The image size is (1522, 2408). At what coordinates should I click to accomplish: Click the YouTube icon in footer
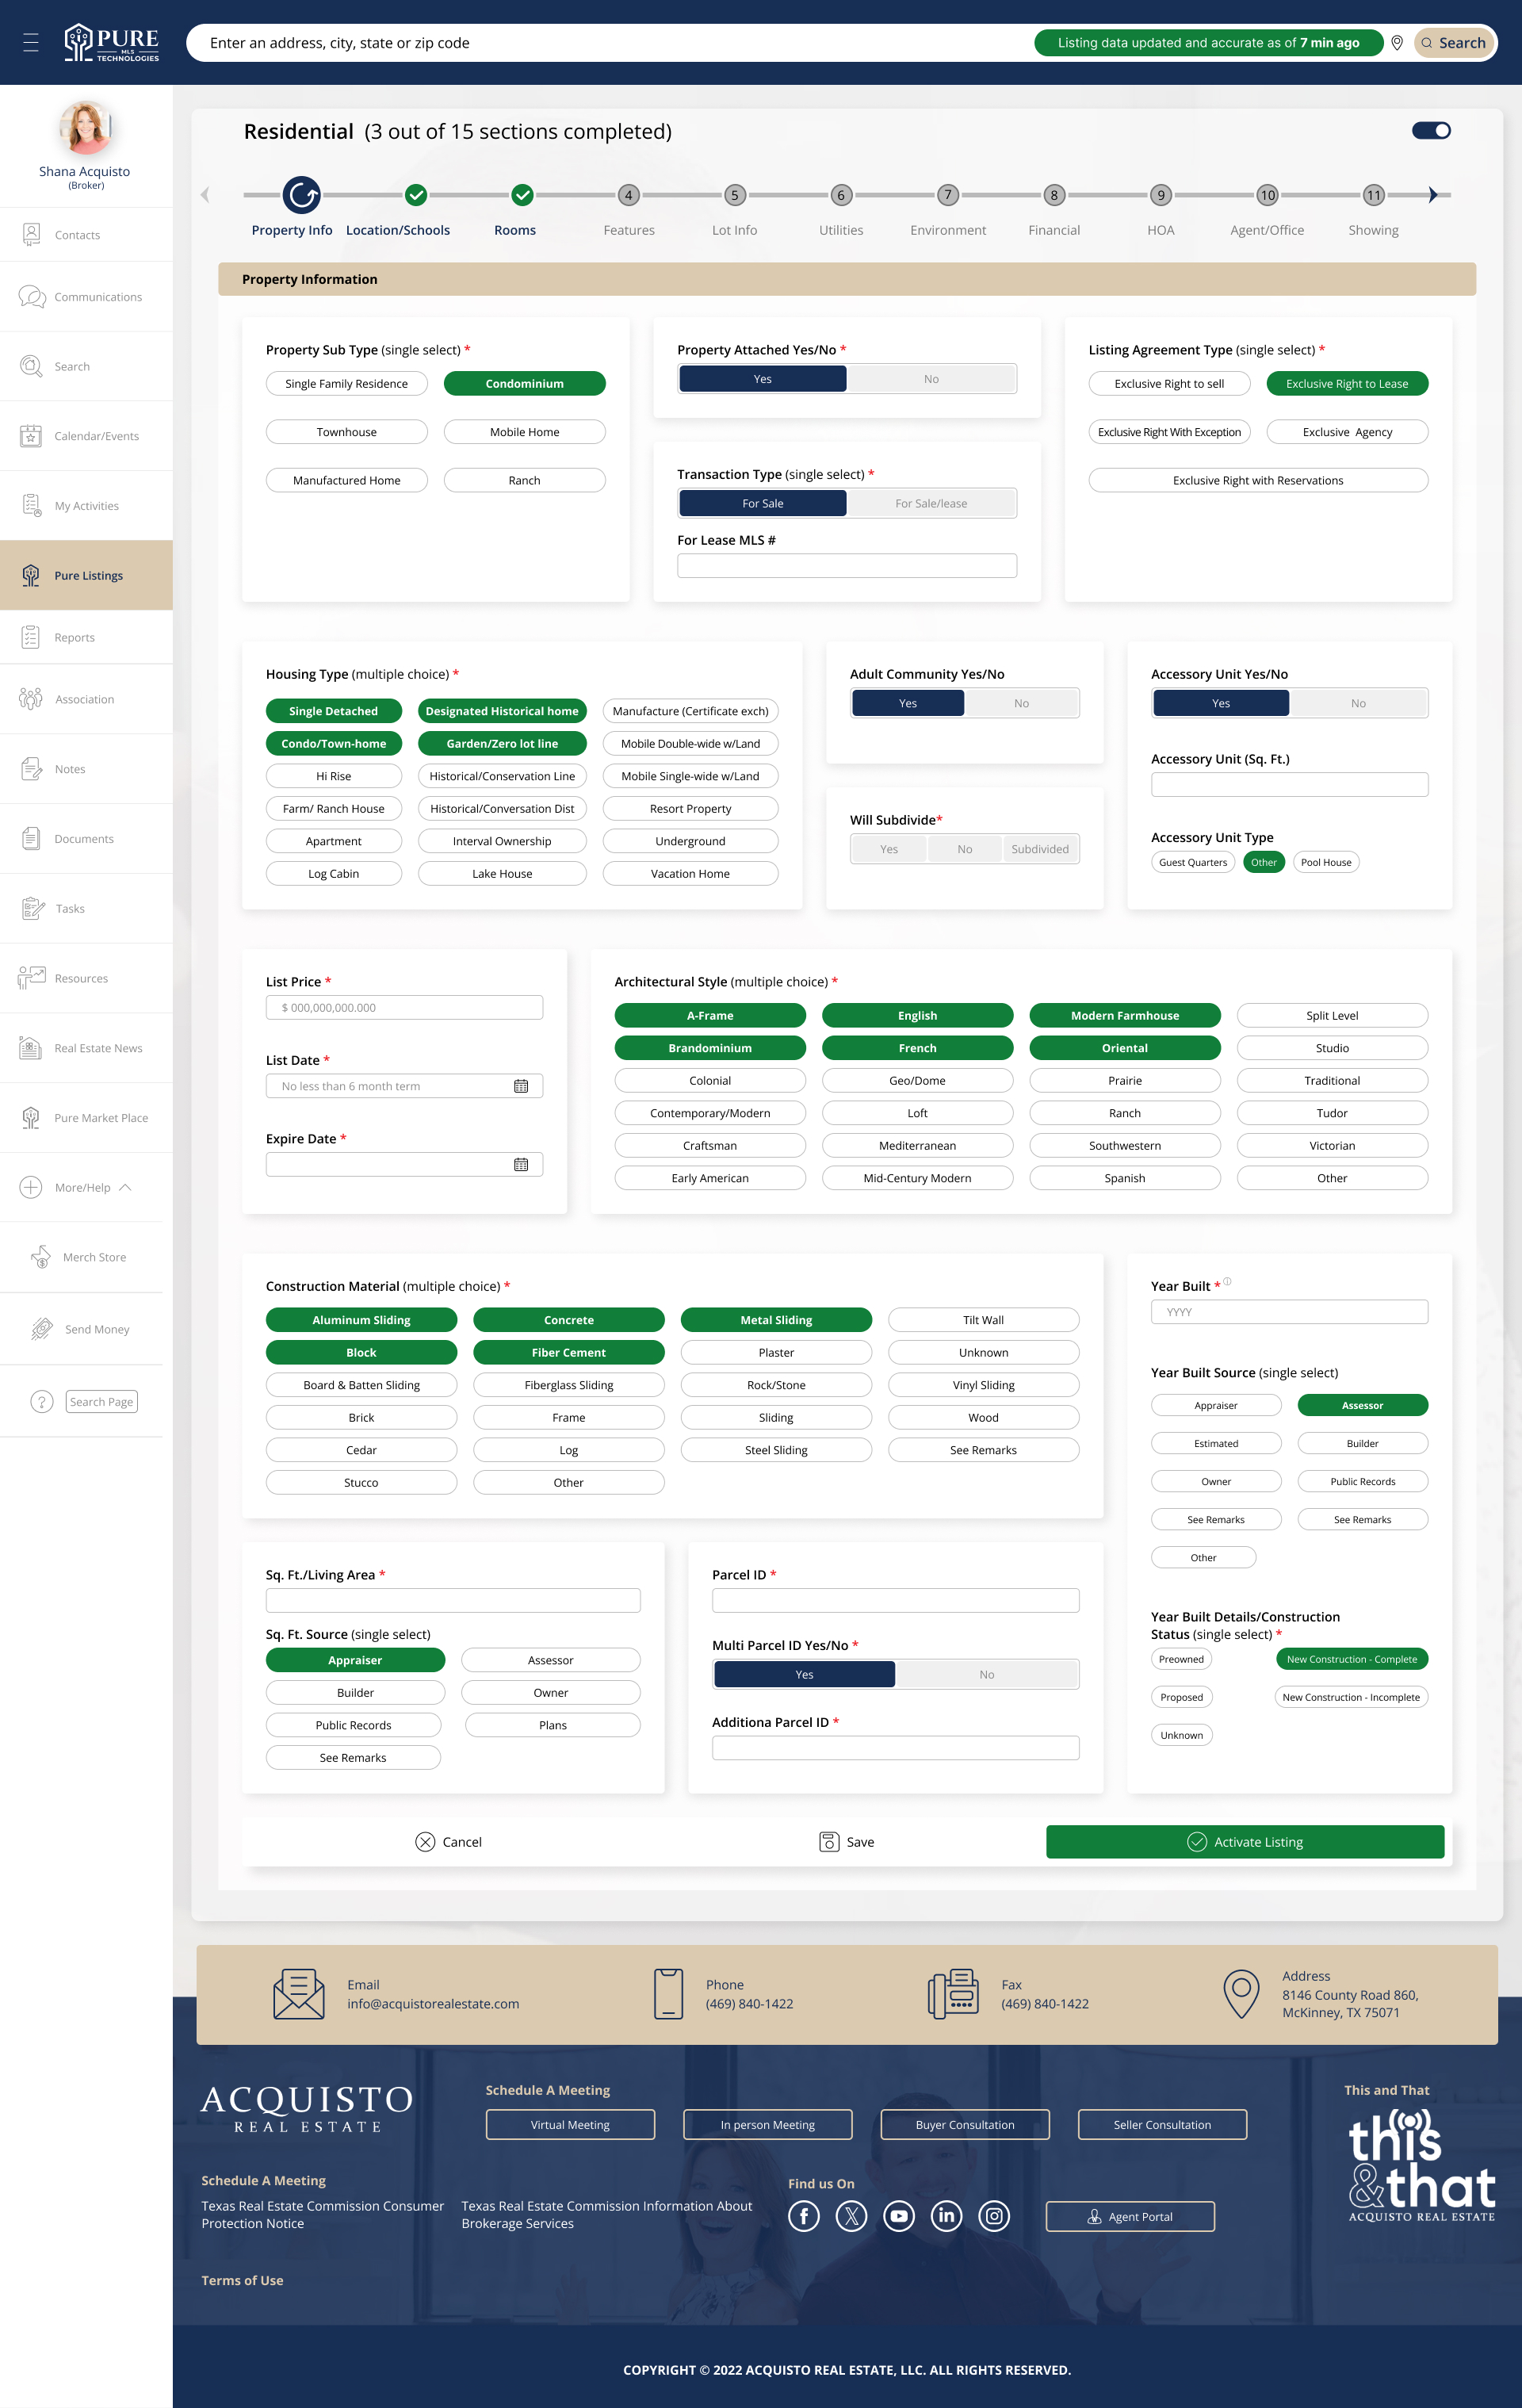pos(898,2216)
